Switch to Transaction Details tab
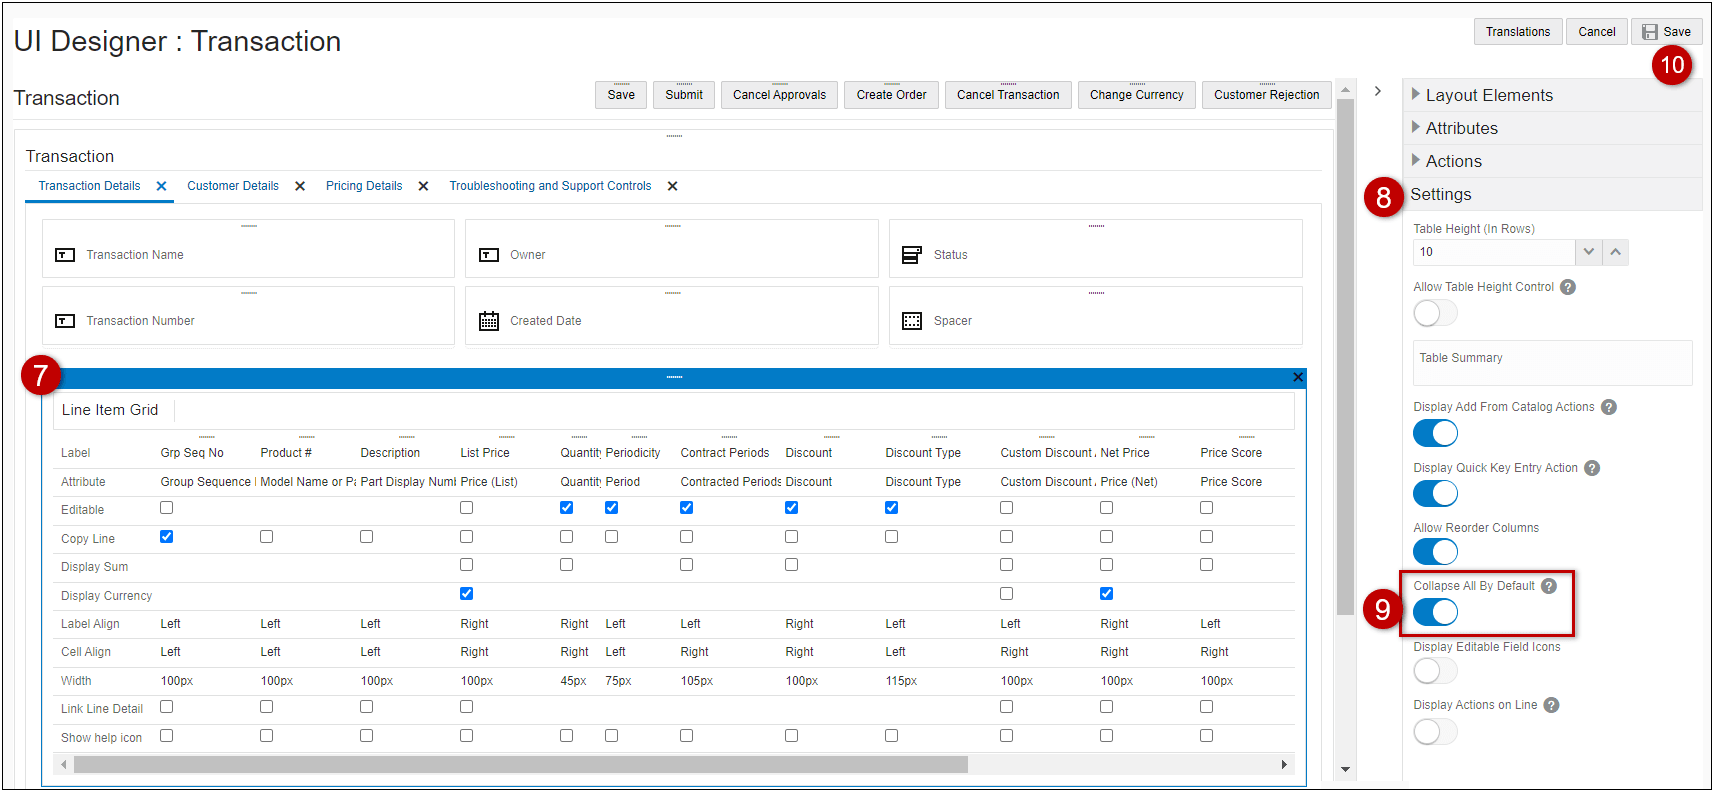The height and width of the screenshot is (792, 1714). [89, 186]
